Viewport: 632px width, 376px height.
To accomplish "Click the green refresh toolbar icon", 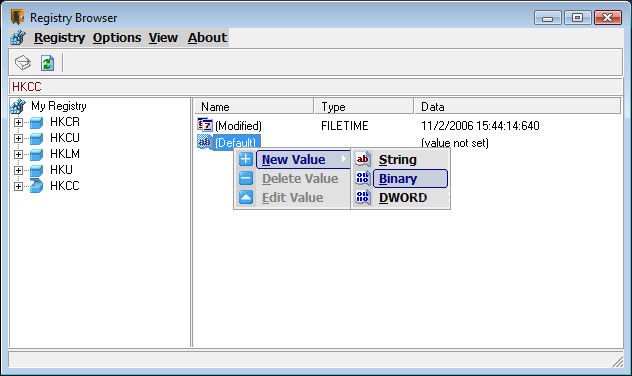I will point(47,63).
